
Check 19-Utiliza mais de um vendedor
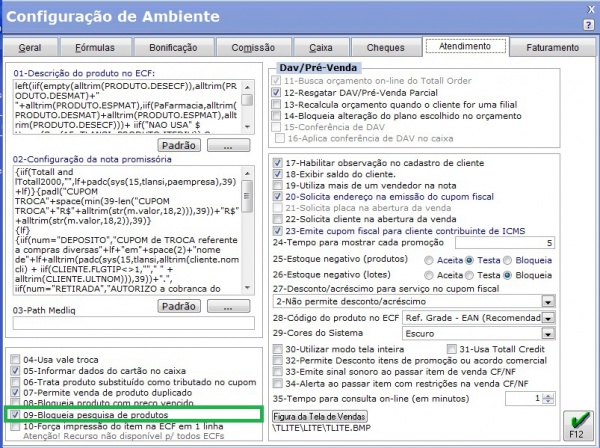pyautogui.click(x=277, y=186)
